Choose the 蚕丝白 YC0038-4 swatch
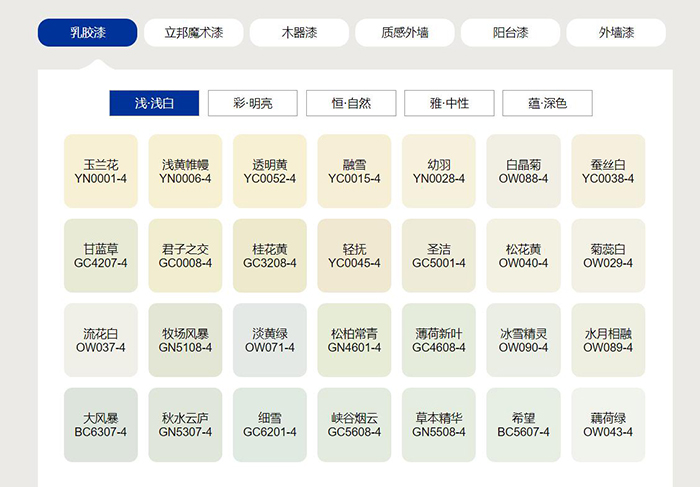Image resolution: width=700 pixels, height=487 pixels. (607, 171)
